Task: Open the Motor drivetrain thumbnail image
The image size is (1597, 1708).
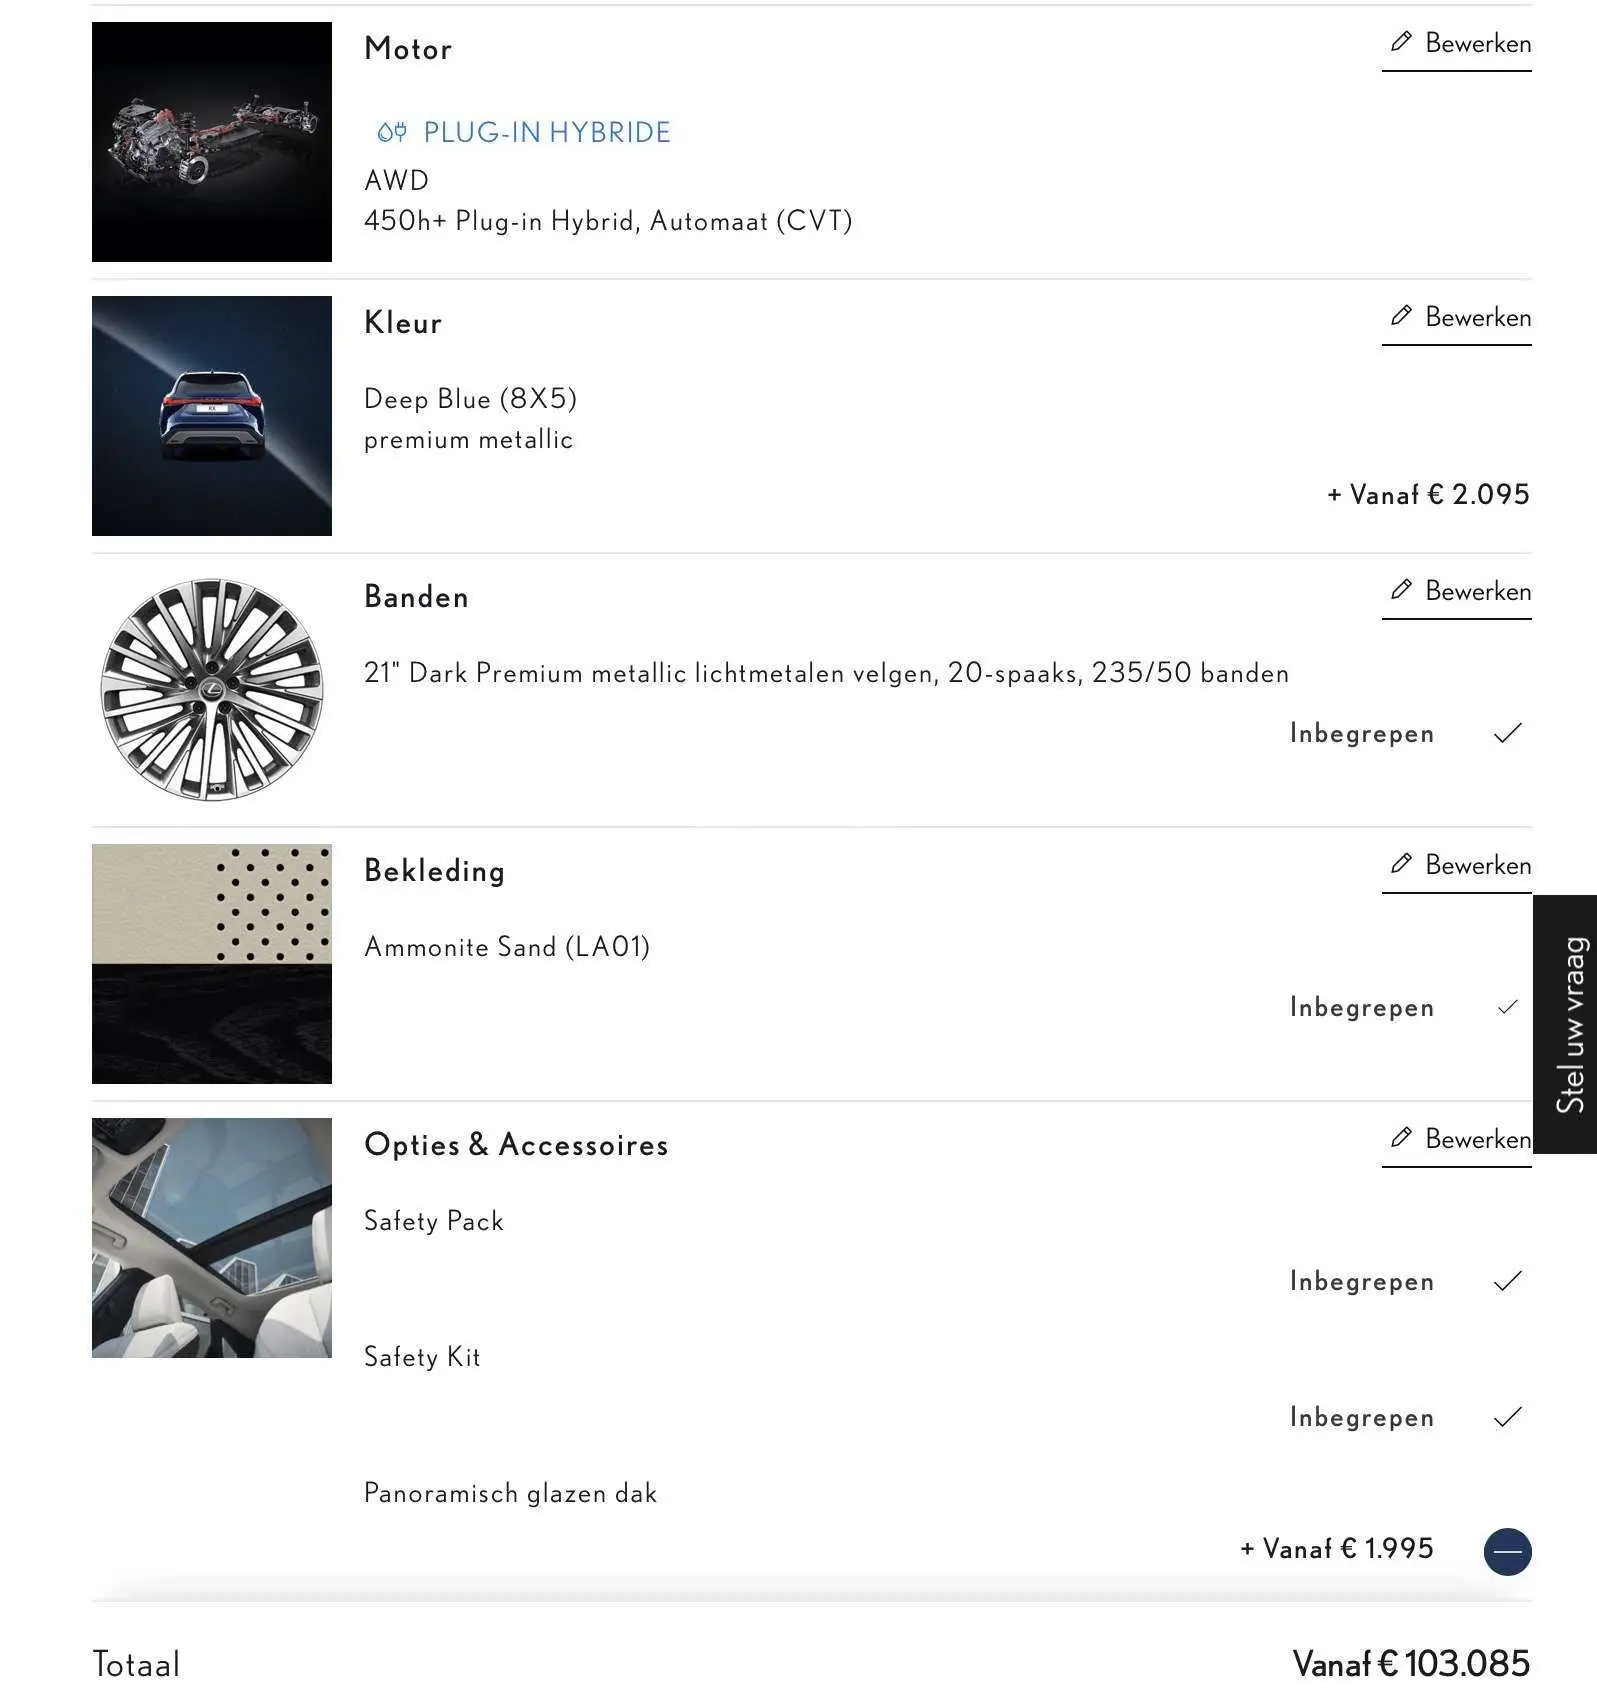Action: click(212, 142)
